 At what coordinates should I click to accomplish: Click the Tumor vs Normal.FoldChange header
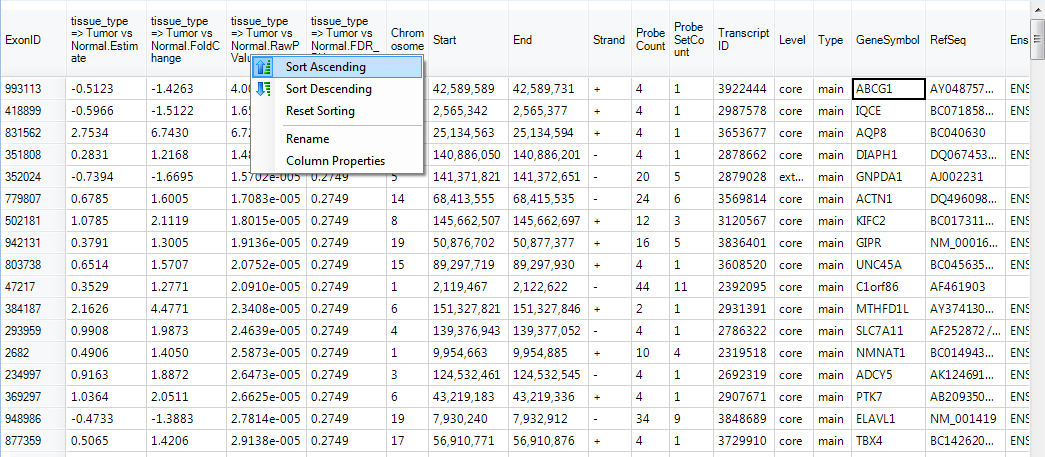coord(187,40)
